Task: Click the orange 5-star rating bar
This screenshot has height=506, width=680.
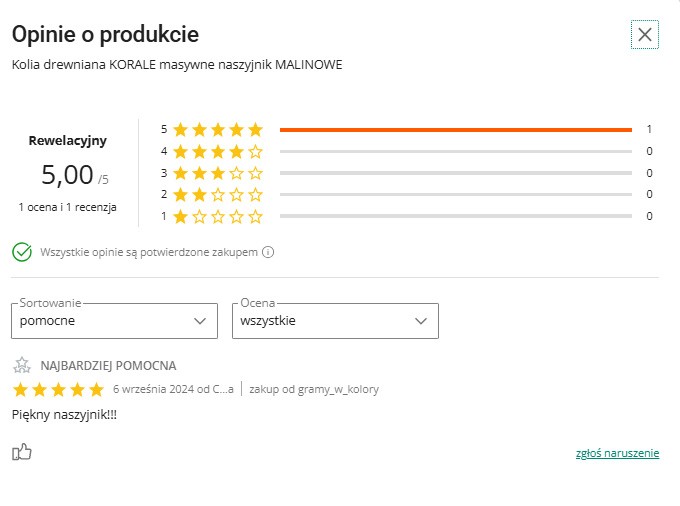Action: (455, 130)
